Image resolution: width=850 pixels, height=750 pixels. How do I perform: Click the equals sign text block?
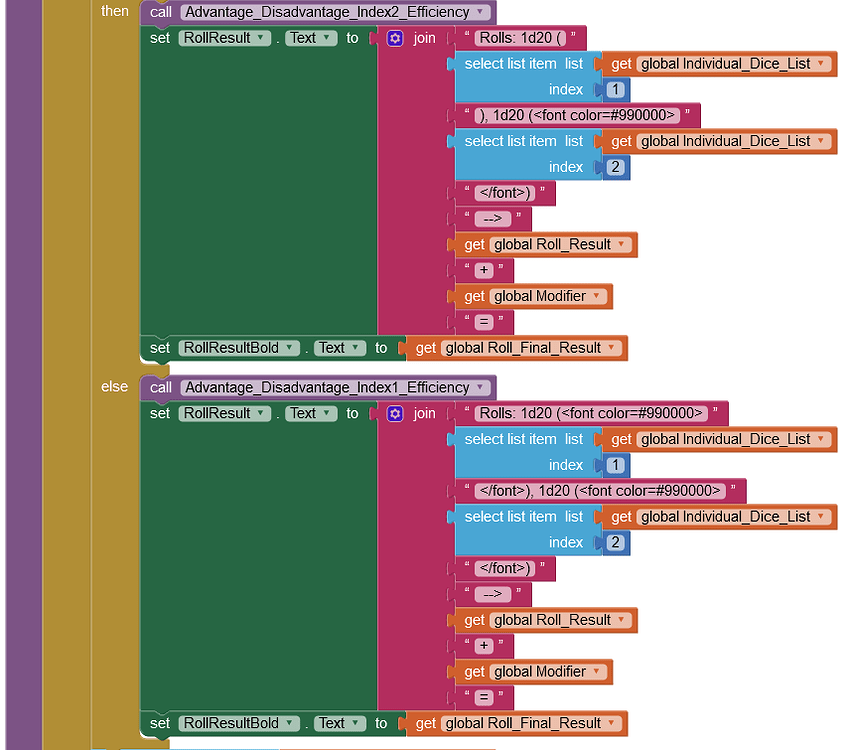tap(485, 322)
